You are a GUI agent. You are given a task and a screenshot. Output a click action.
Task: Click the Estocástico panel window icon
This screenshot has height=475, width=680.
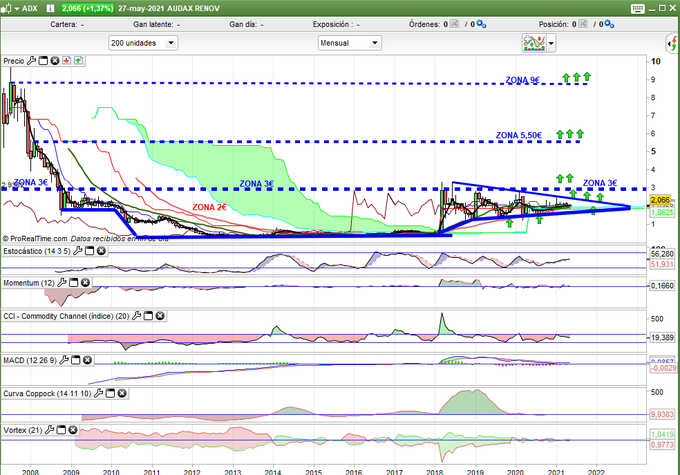[x=89, y=251]
